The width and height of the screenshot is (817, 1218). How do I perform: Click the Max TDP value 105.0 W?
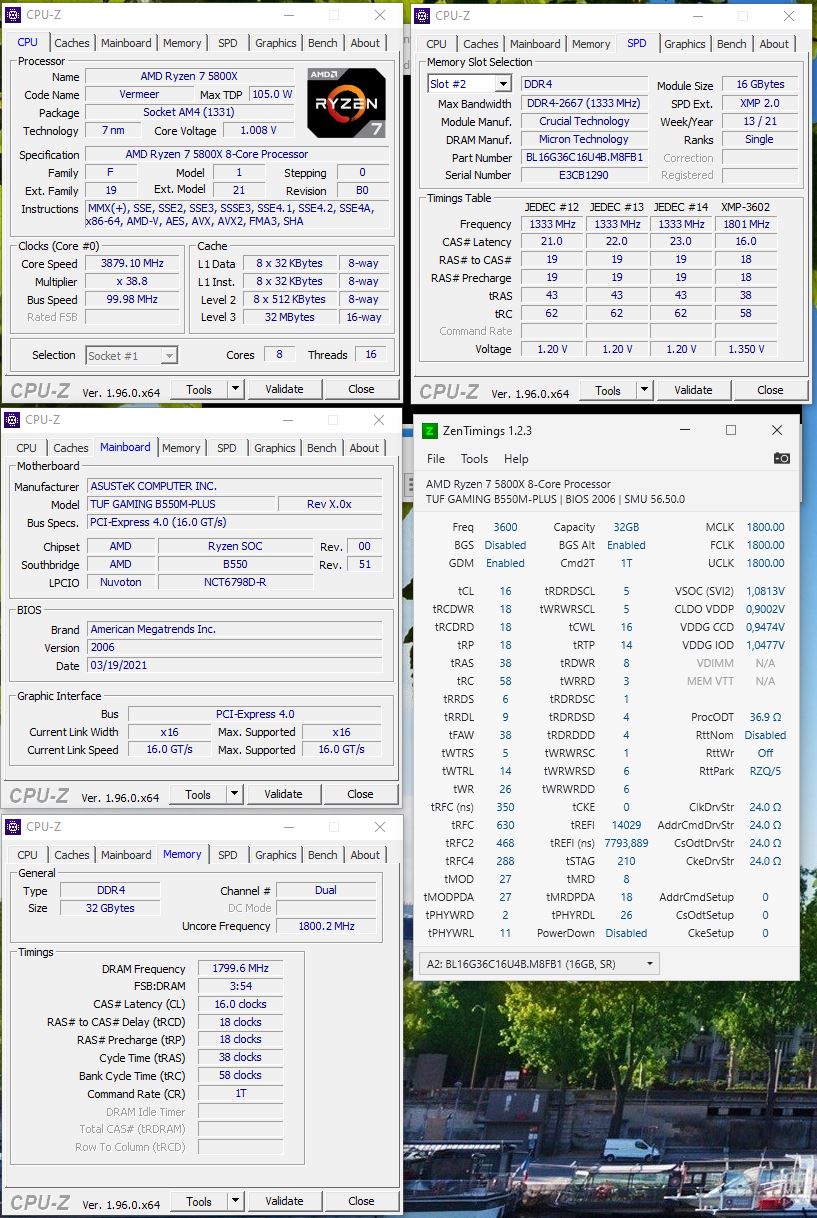coord(272,94)
